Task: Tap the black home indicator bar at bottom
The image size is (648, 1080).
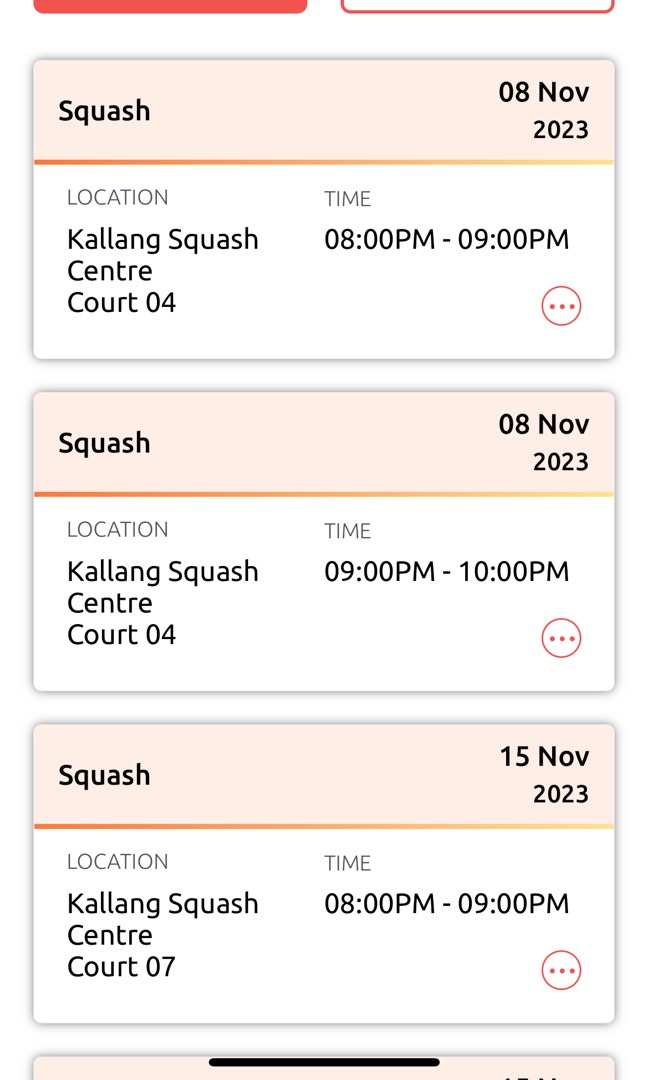Action: 324,1062
